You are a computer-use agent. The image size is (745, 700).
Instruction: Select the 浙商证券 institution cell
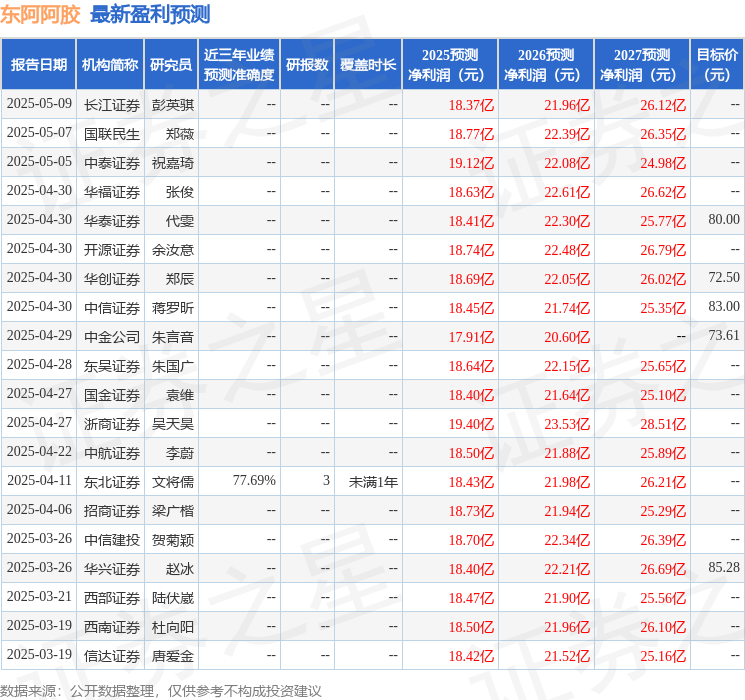[x=112, y=424]
